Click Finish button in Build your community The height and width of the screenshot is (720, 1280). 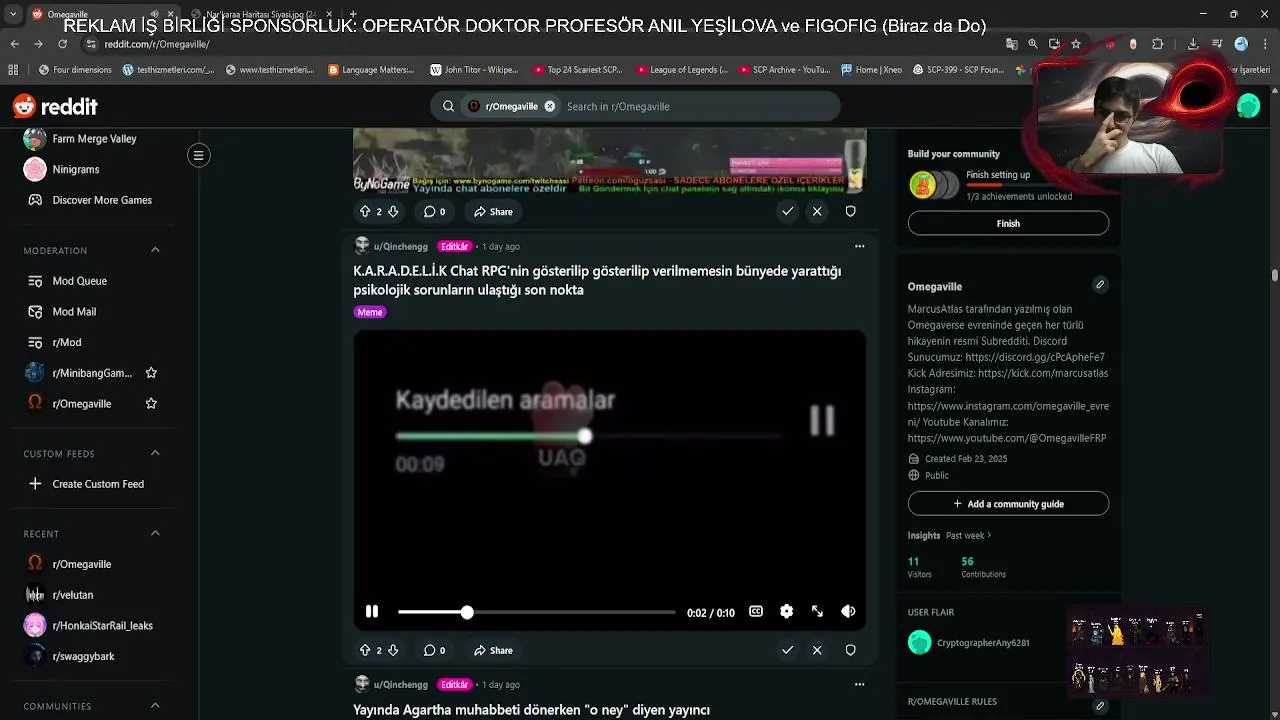[x=1008, y=223]
